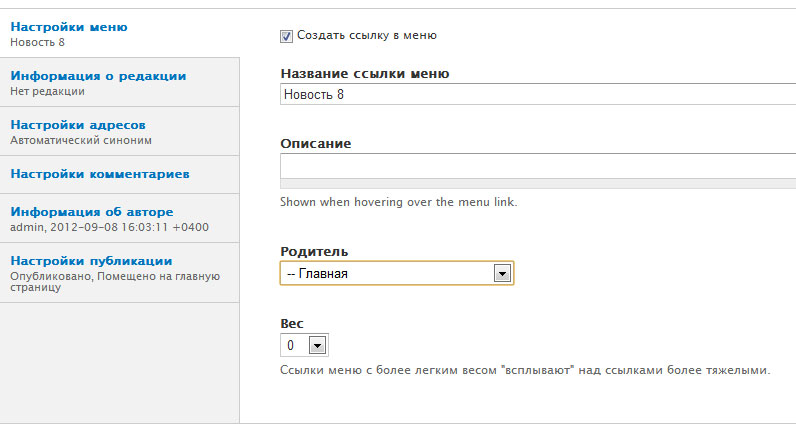Open the Родитель dropdown showing Главная

coord(397,273)
